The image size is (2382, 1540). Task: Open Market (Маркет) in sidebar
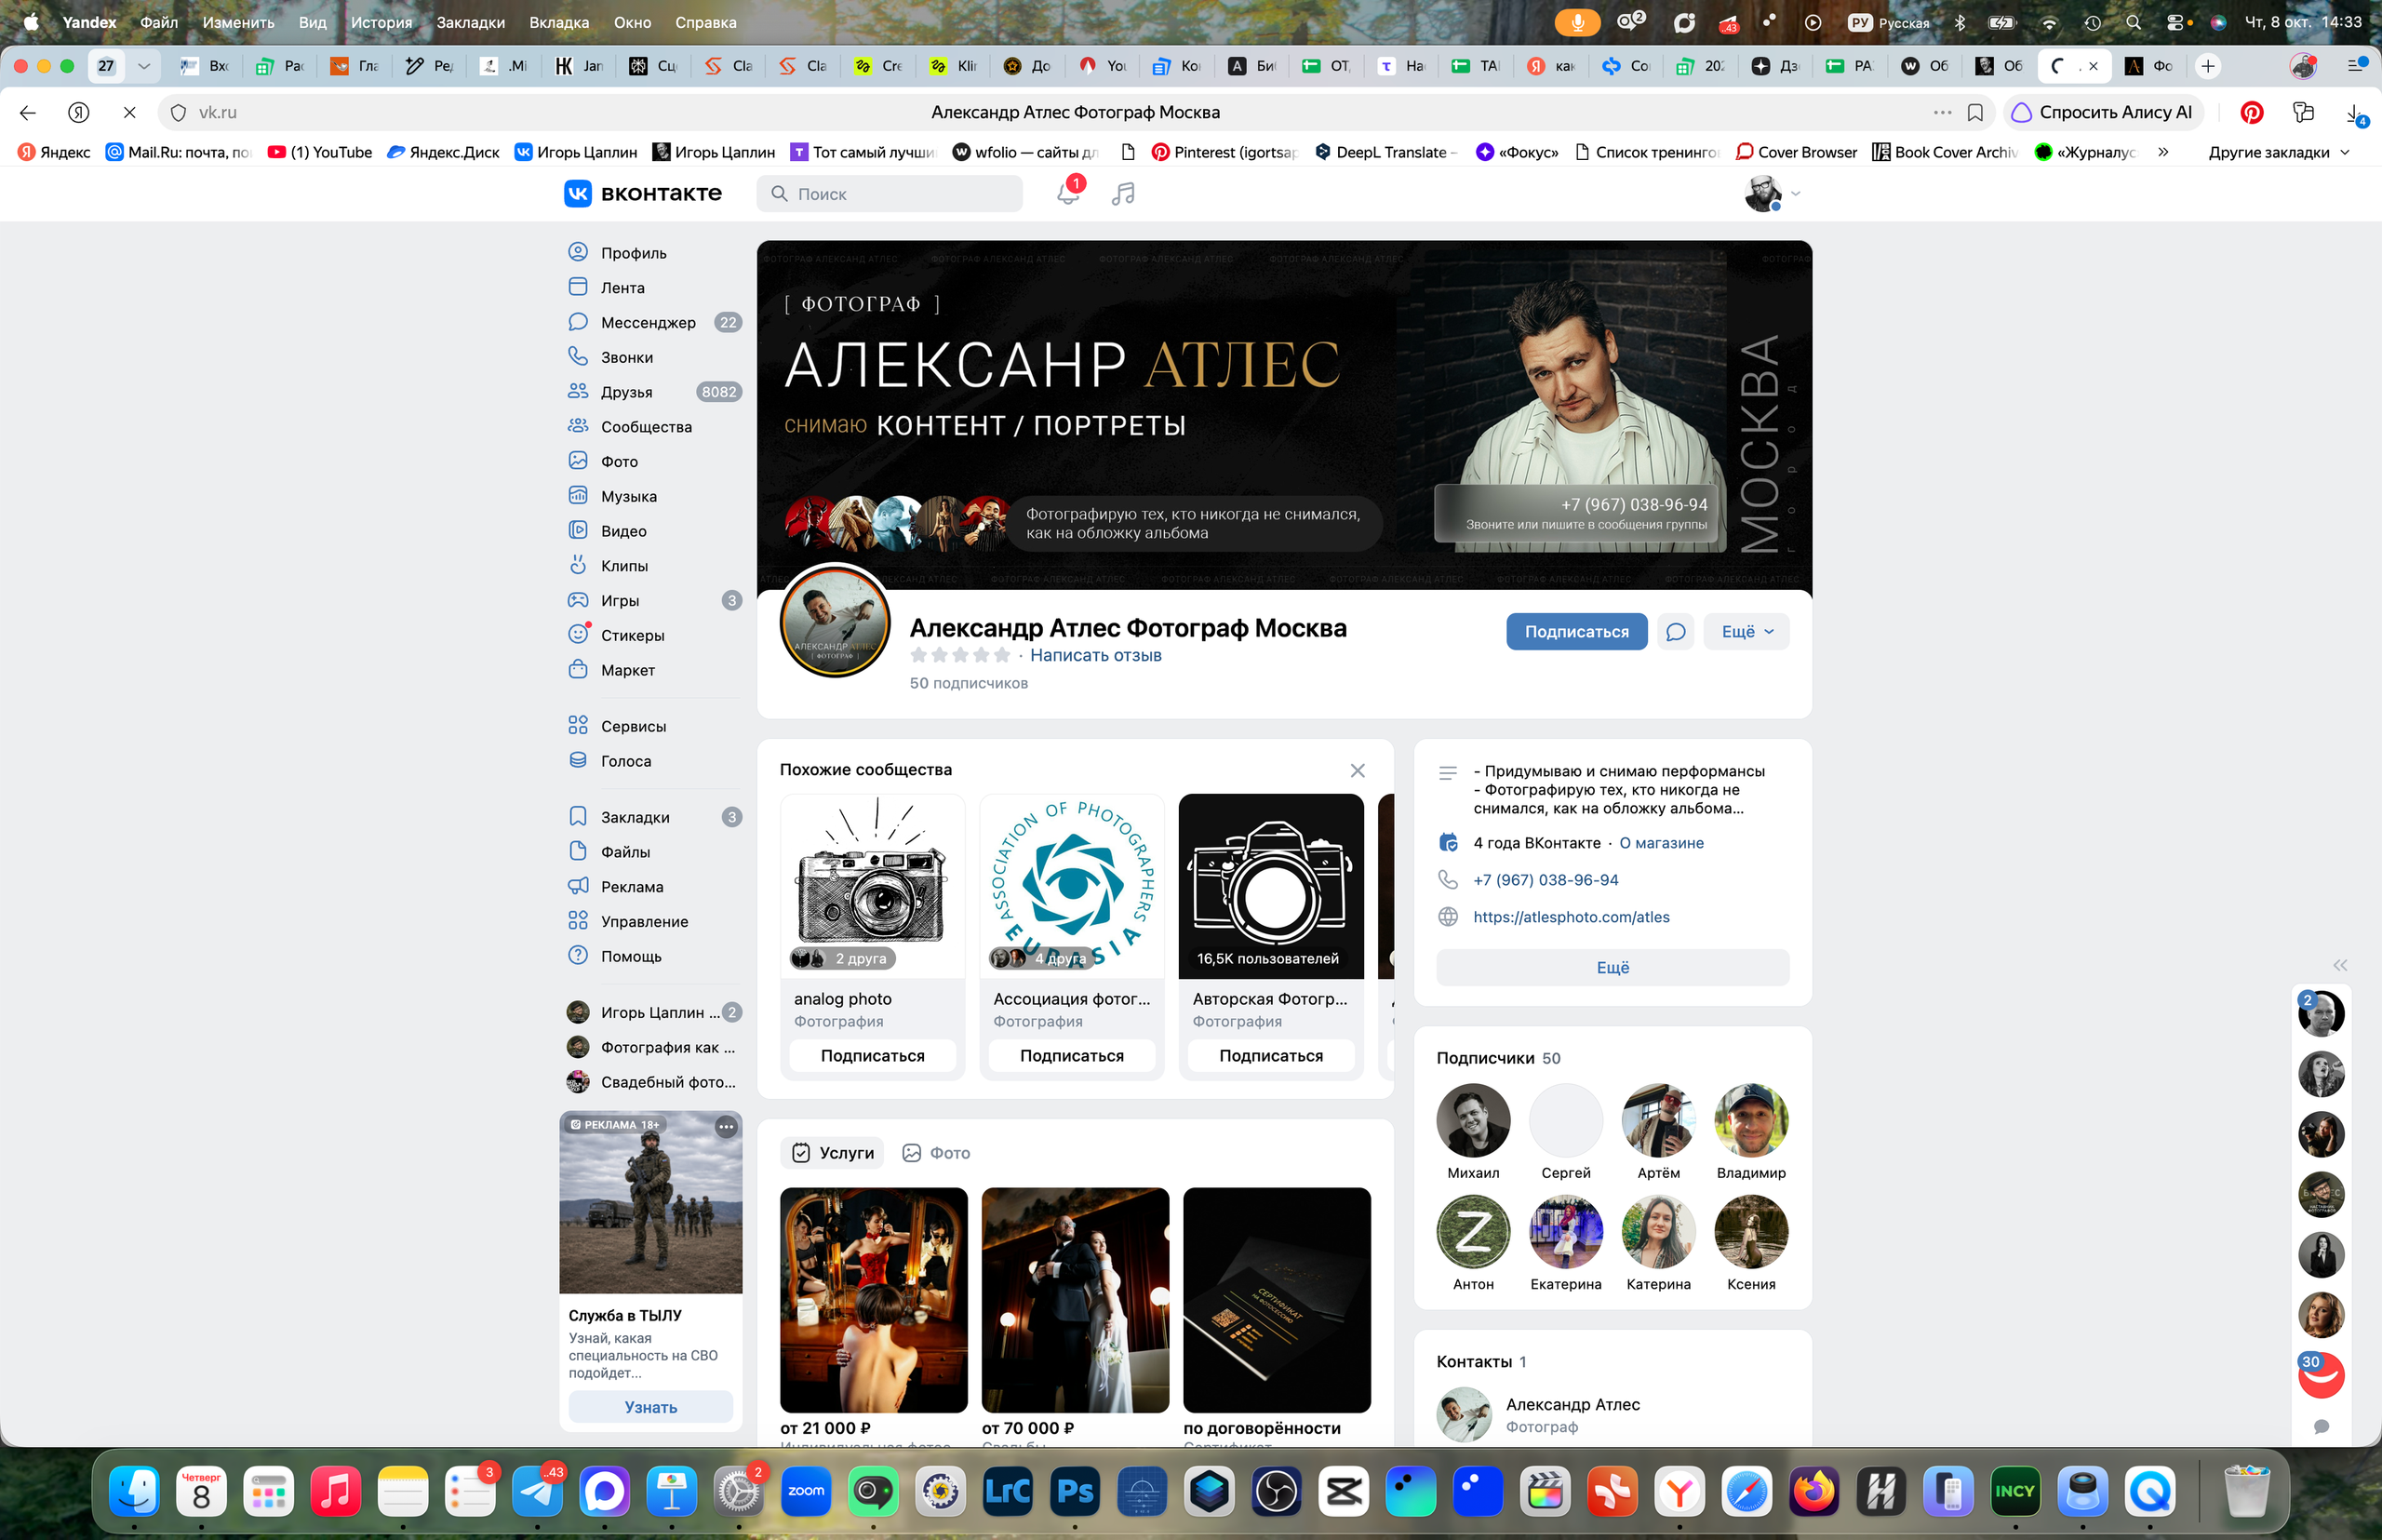point(654,670)
